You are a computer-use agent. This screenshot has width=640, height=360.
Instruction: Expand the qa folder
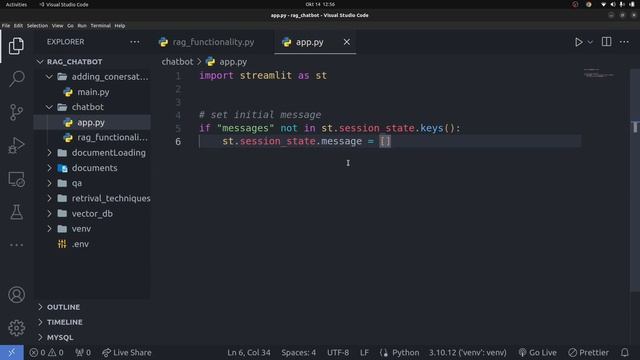pyautogui.click(x=92, y=183)
